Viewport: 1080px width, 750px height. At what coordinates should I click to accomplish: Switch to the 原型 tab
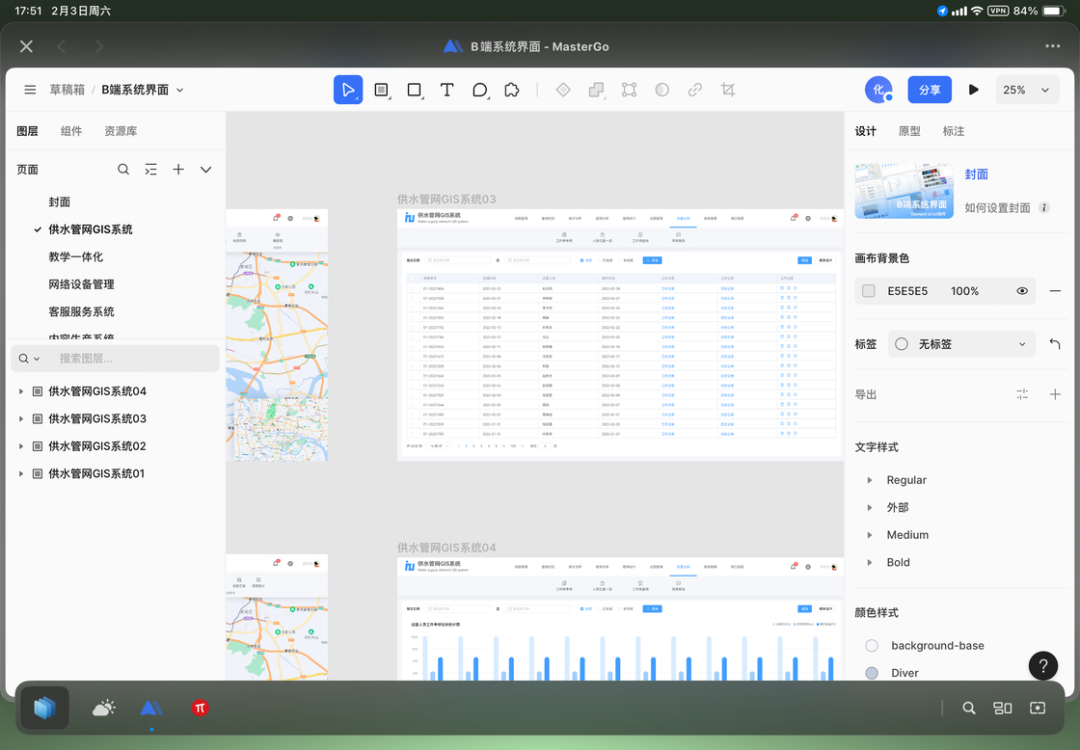point(909,131)
